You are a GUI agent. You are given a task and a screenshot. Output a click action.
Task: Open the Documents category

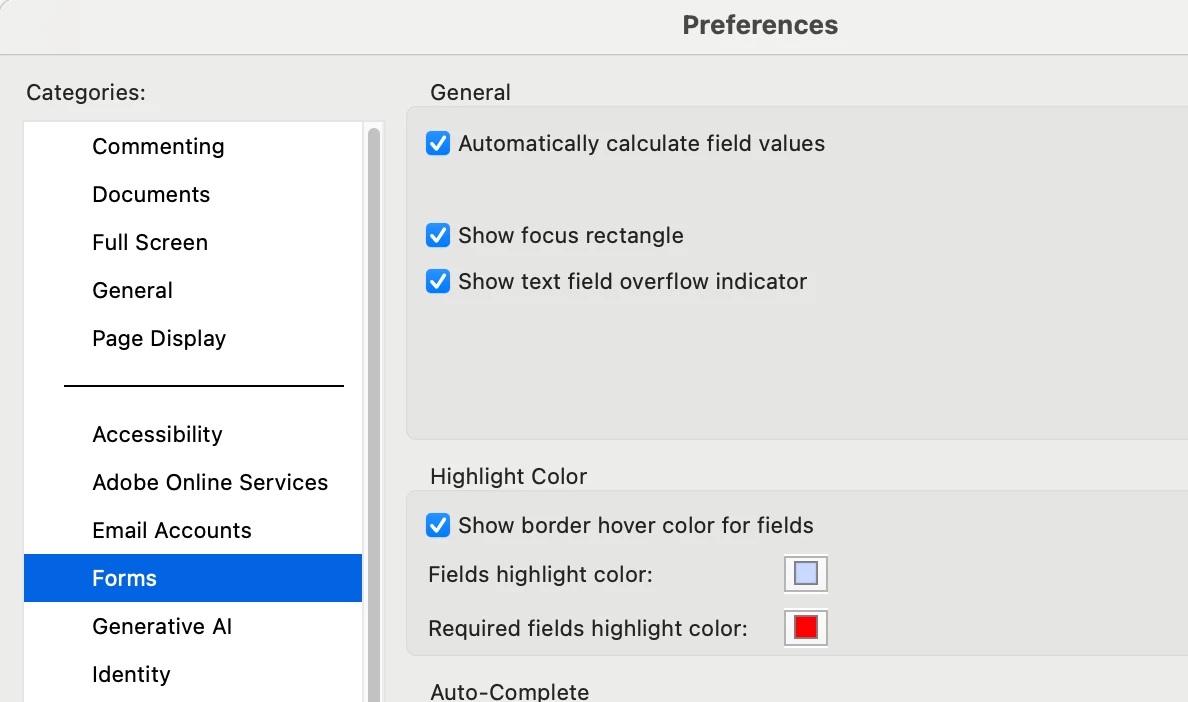coord(151,195)
